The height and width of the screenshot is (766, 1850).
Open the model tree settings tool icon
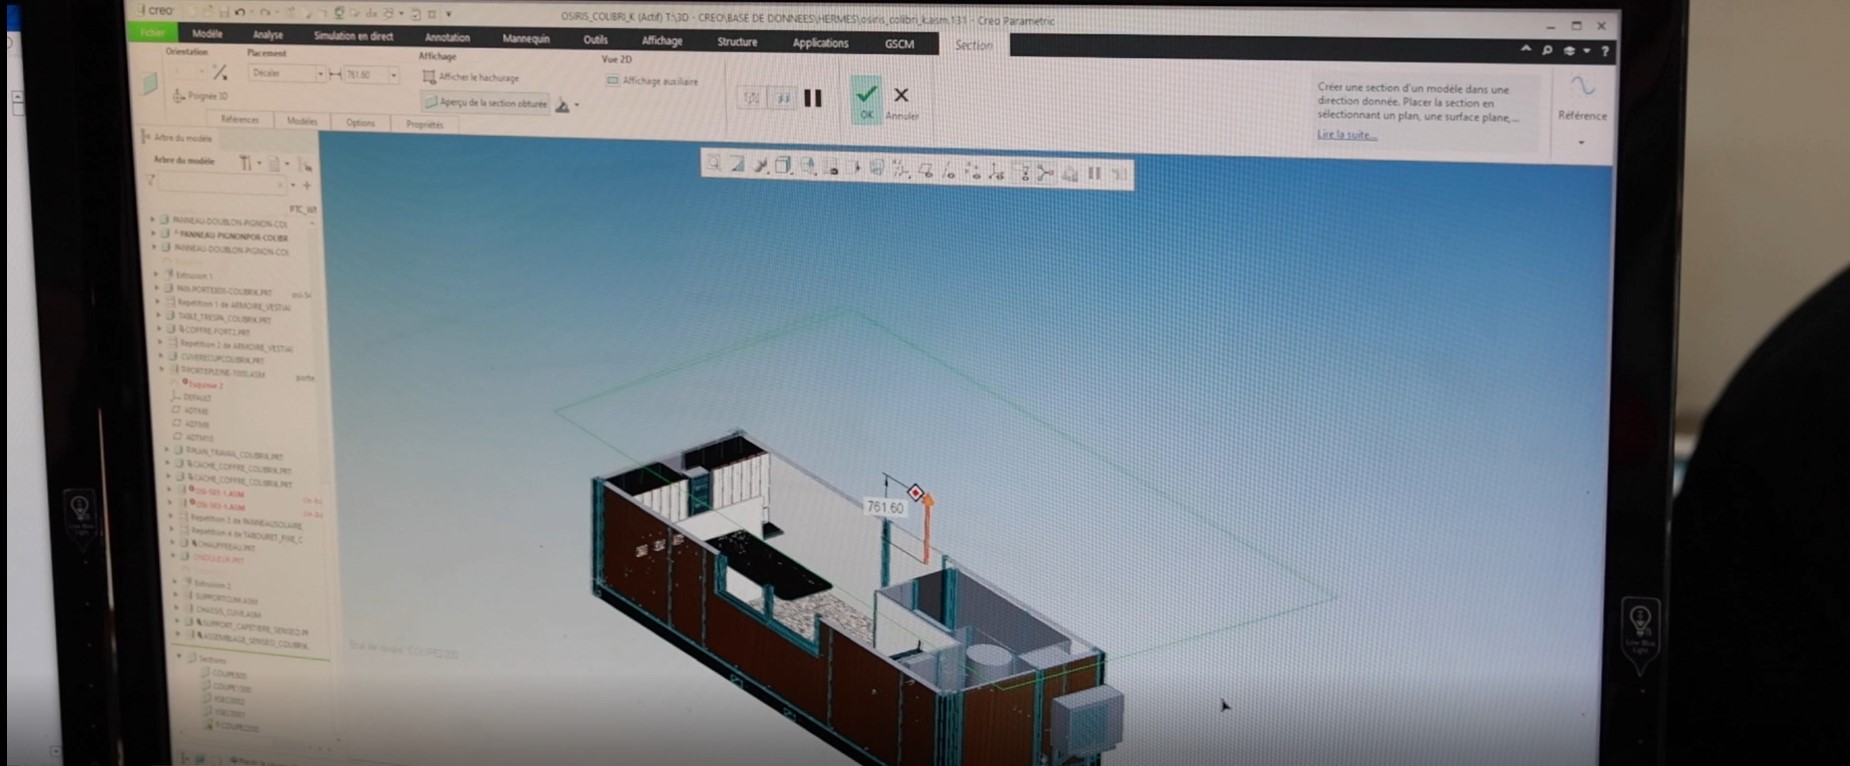coord(246,163)
